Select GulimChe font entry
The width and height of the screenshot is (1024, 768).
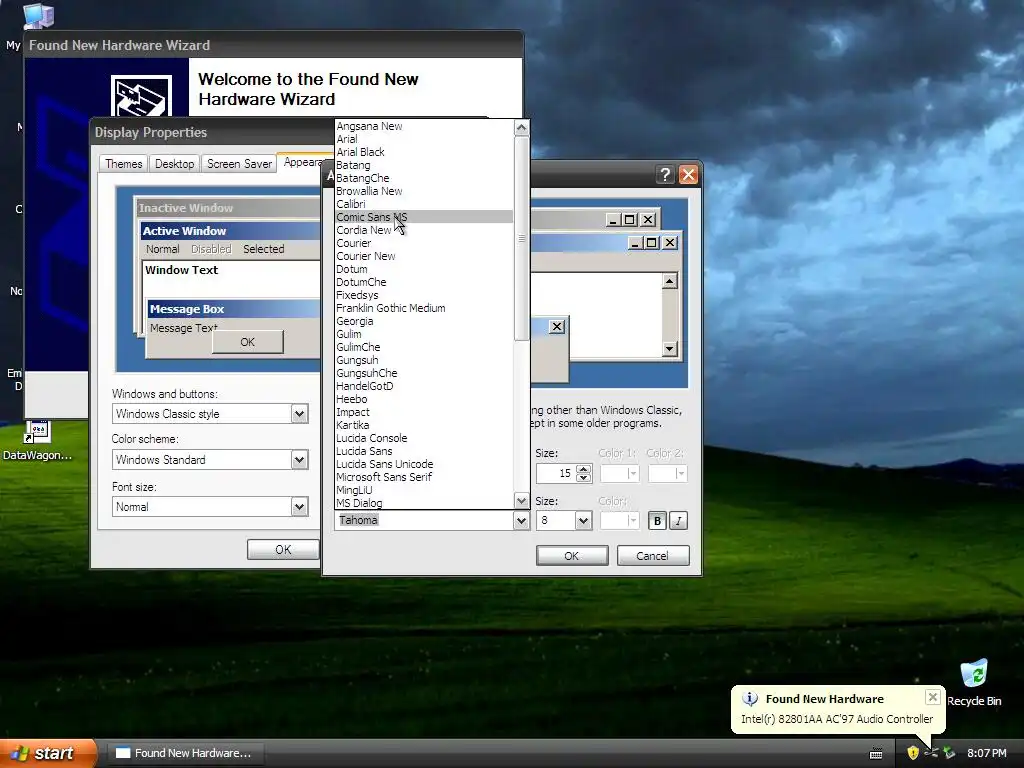424,347
